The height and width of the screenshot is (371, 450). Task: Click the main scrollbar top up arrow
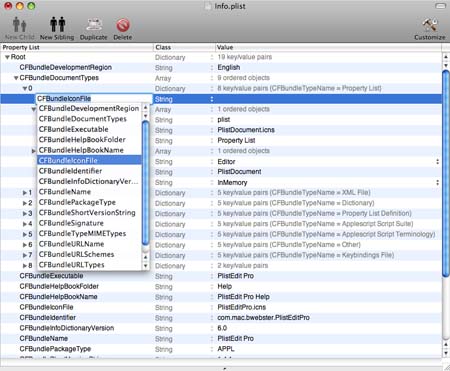[x=446, y=57]
